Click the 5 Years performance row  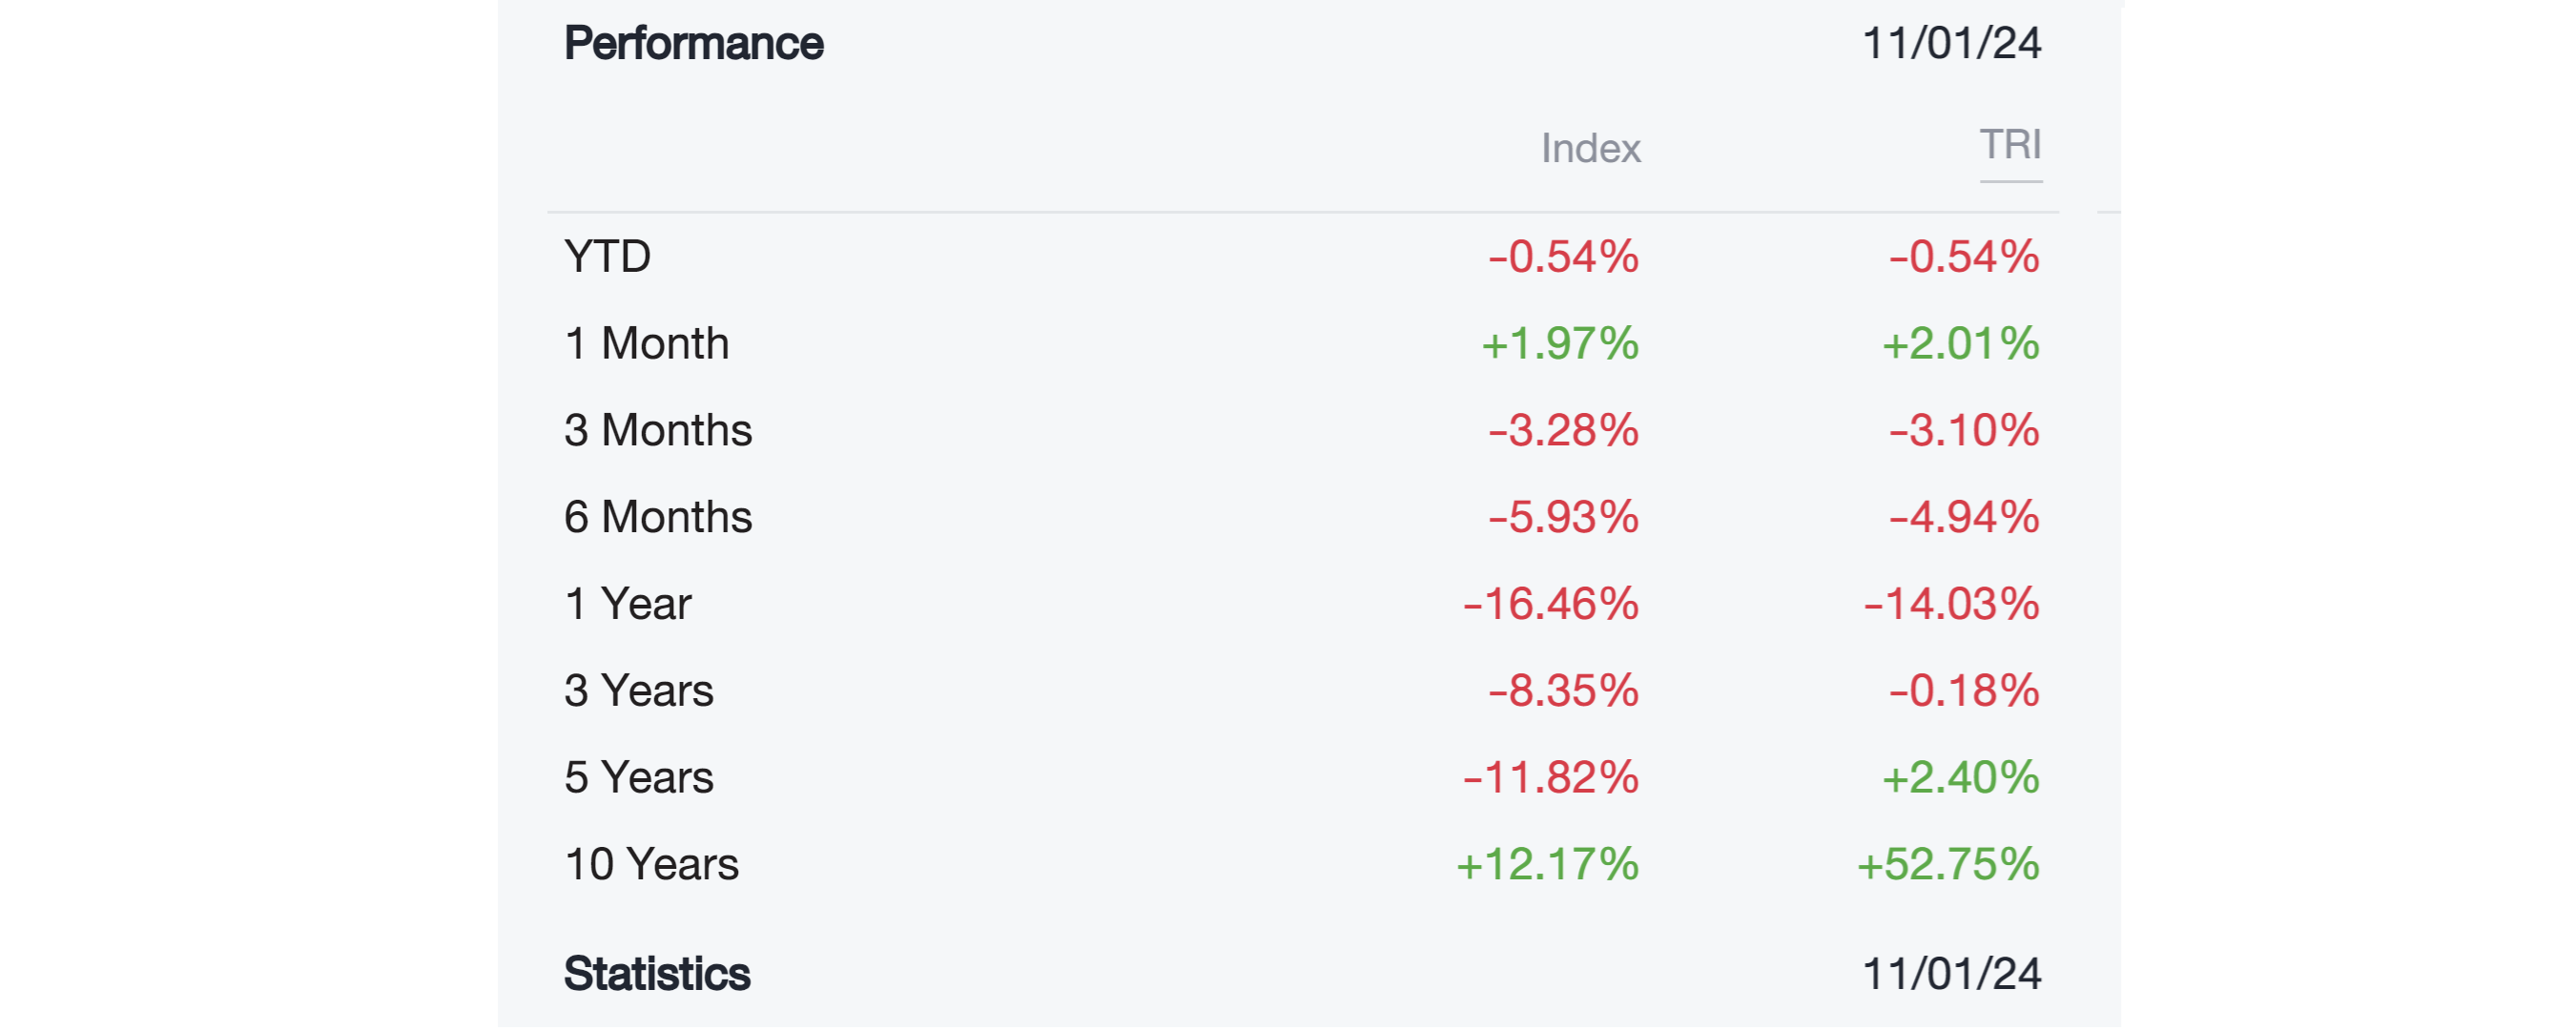638,776
